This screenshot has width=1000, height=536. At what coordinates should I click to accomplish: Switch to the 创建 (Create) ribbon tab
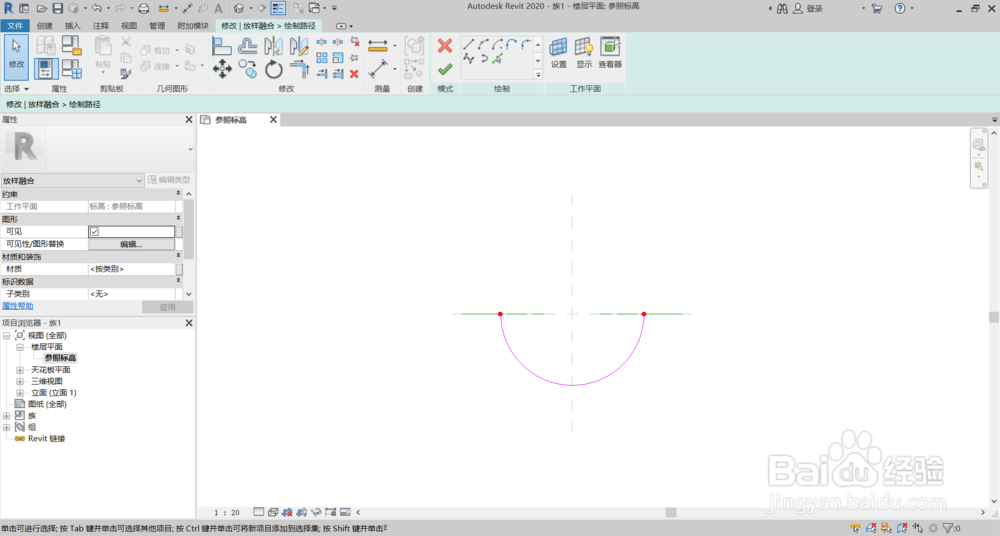(x=45, y=26)
